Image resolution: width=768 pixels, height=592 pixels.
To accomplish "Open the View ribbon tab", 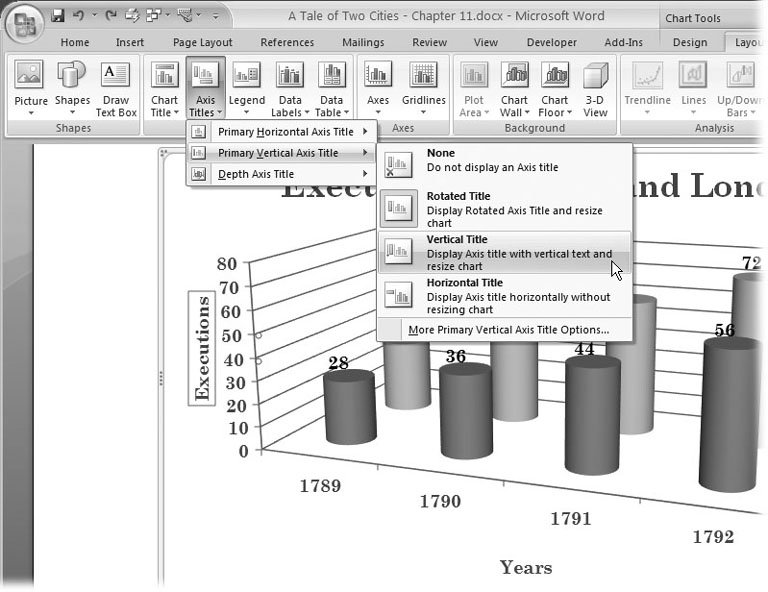I will (485, 43).
